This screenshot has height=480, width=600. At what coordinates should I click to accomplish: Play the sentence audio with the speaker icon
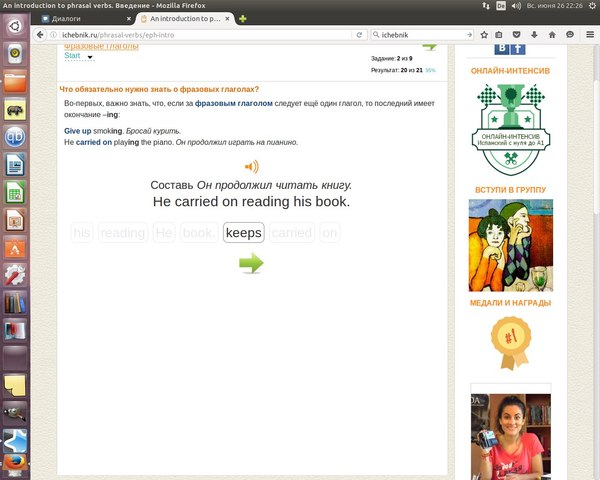pyautogui.click(x=251, y=167)
